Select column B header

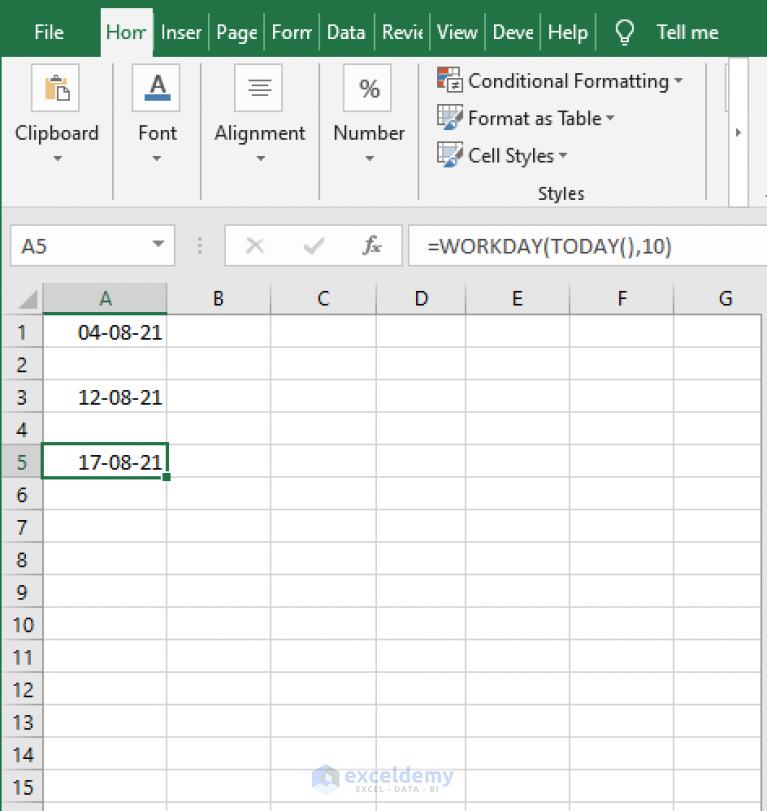pos(218,298)
